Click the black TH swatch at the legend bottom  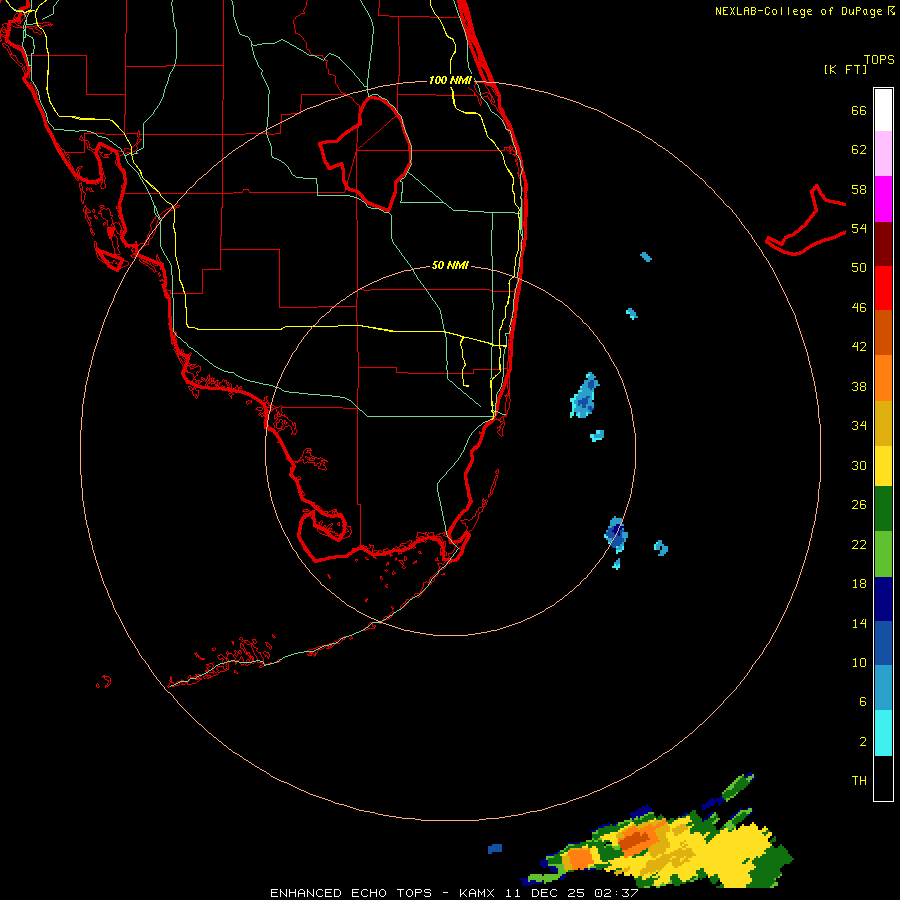(x=883, y=778)
